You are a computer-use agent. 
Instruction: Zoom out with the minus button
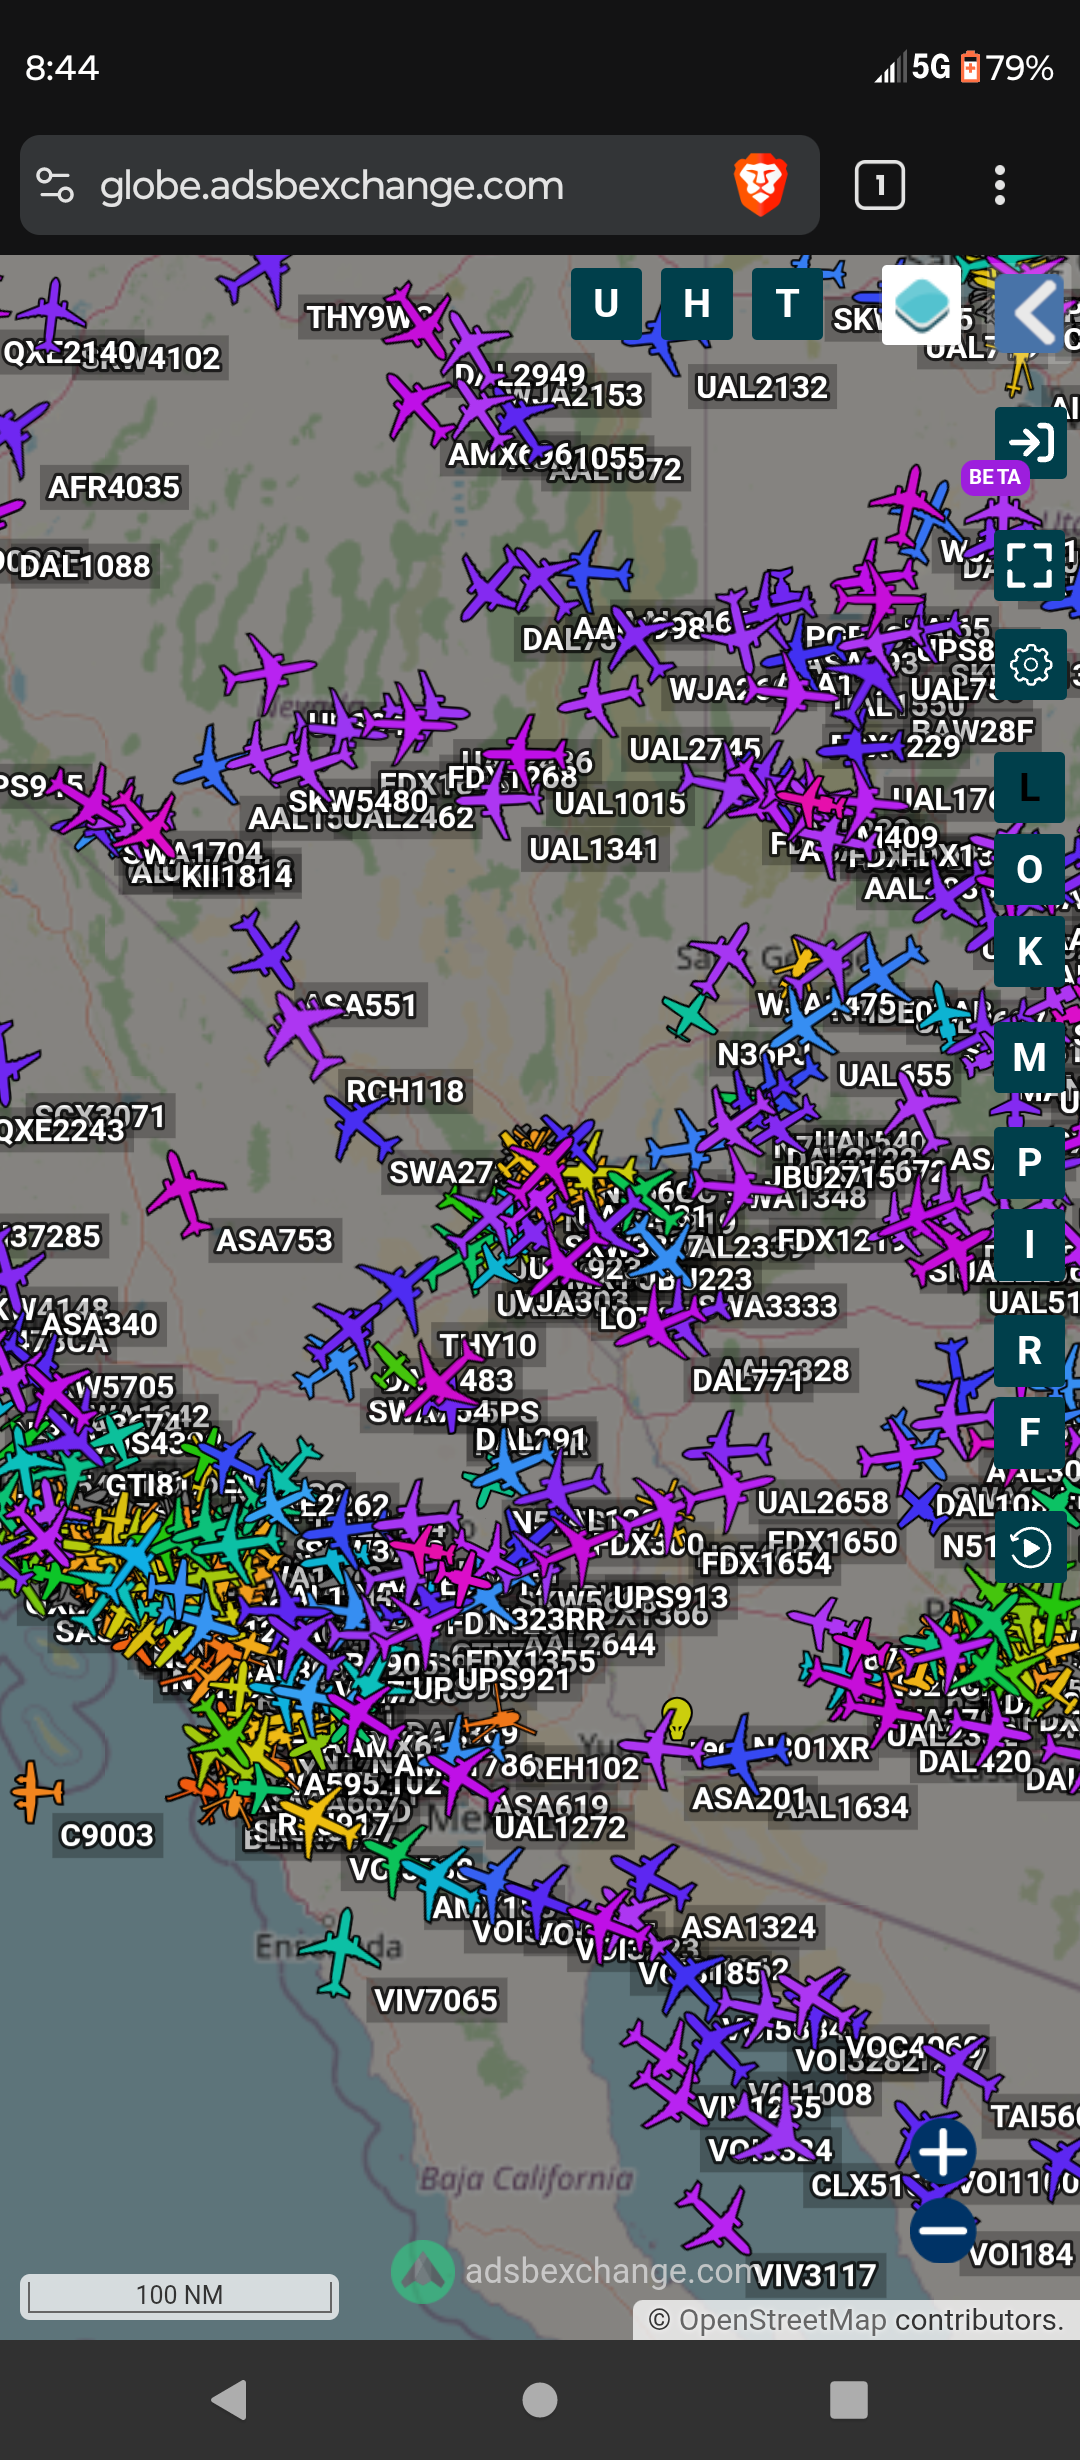click(x=943, y=2229)
